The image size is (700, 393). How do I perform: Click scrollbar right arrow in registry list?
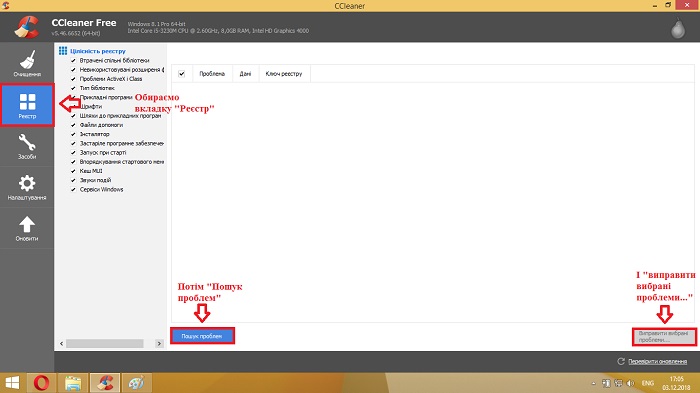pos(159,343)
